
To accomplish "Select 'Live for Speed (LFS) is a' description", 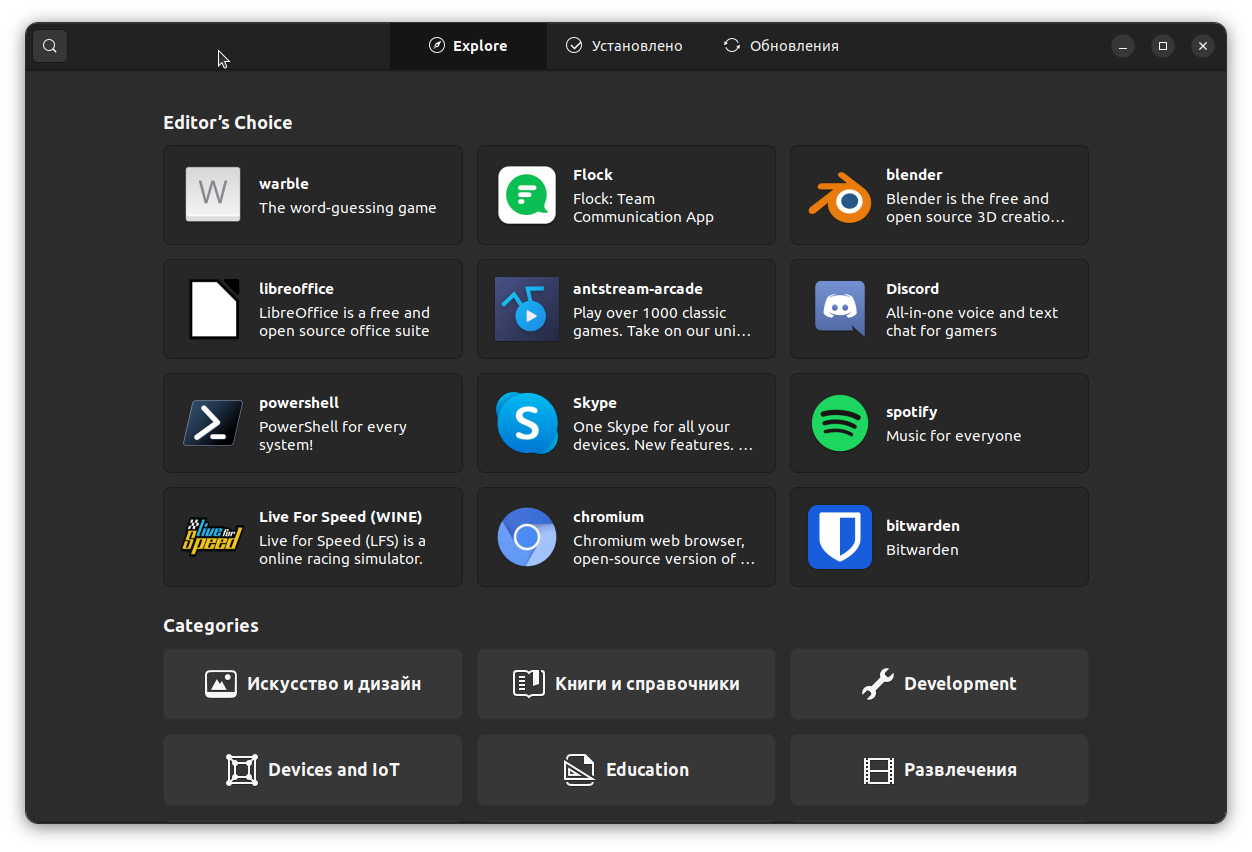I will [x=342, y=541].
